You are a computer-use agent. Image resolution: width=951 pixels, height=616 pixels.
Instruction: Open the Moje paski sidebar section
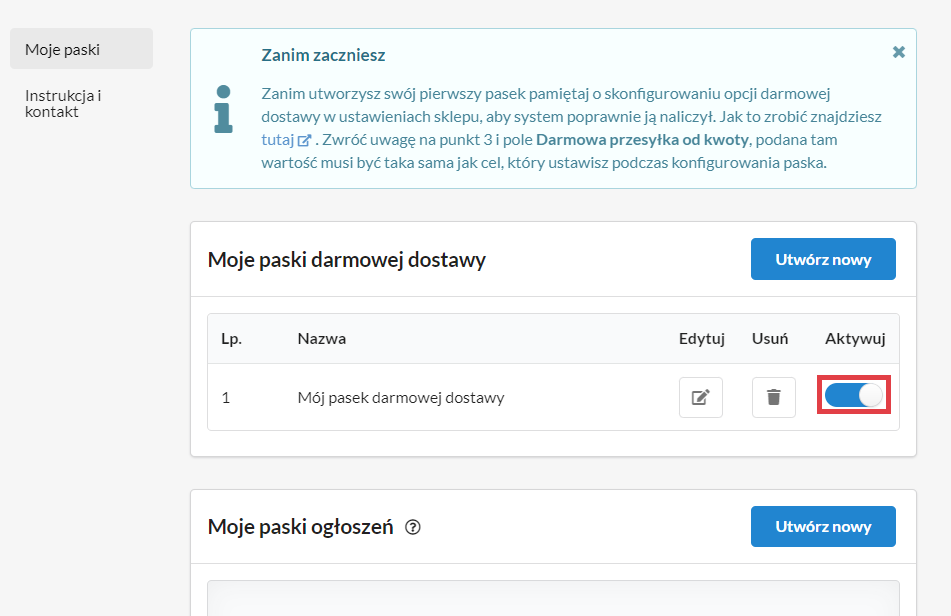tap(81, 49)
